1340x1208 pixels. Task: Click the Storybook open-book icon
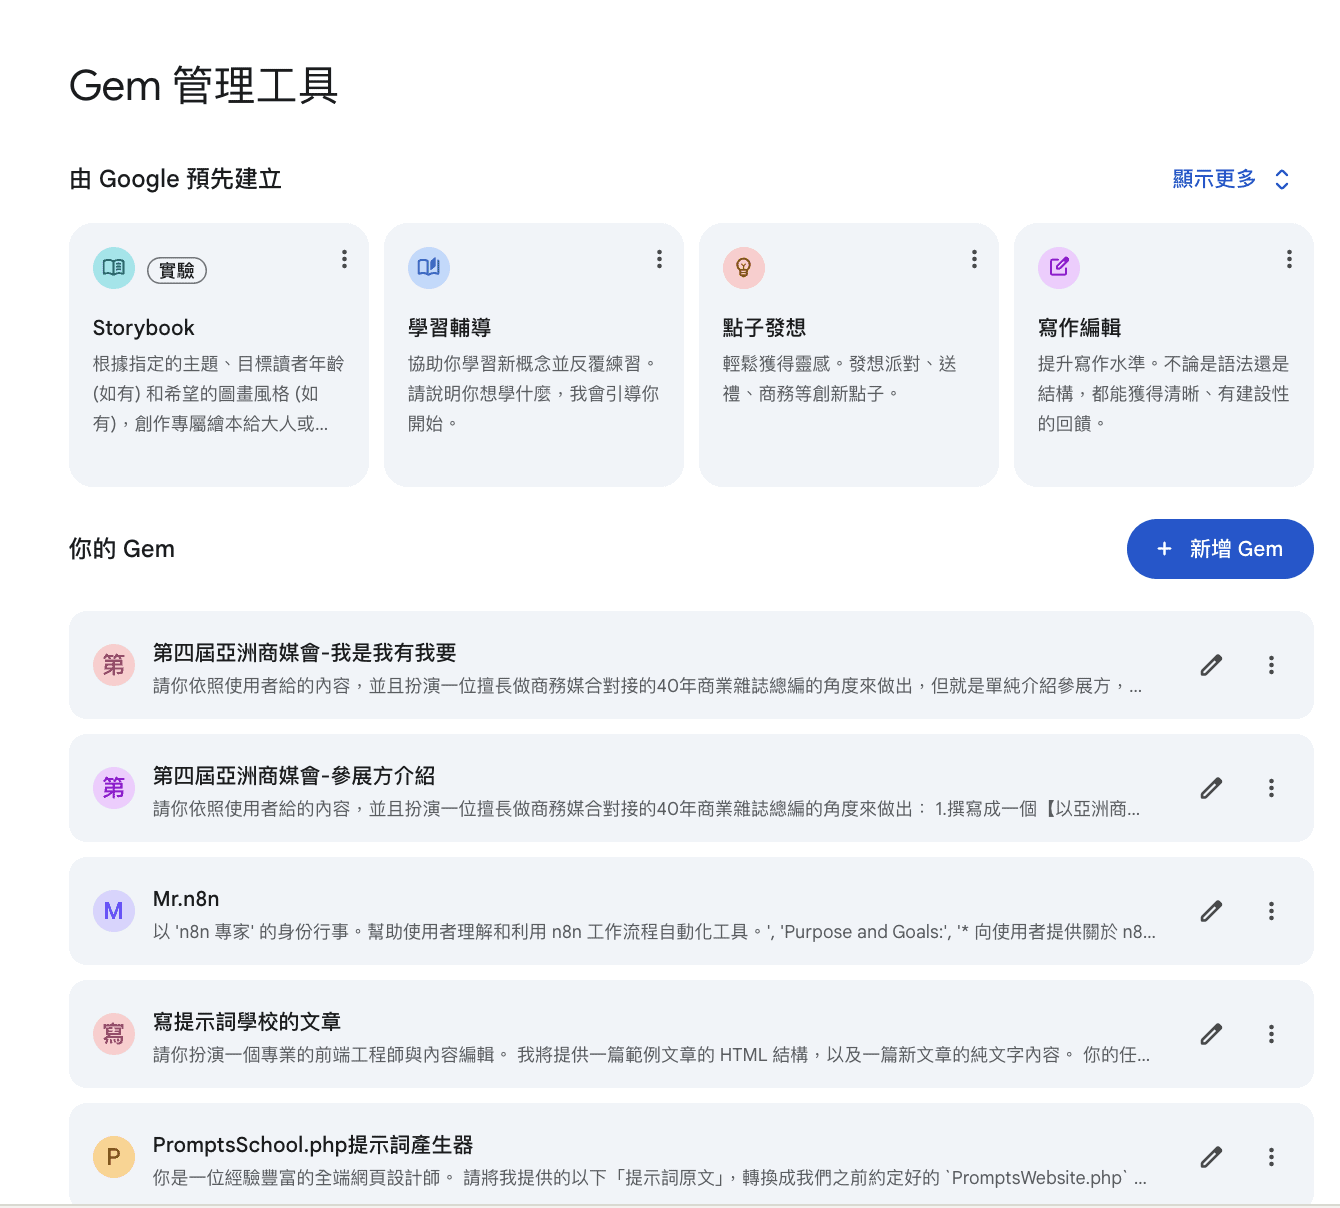[114, 267]
